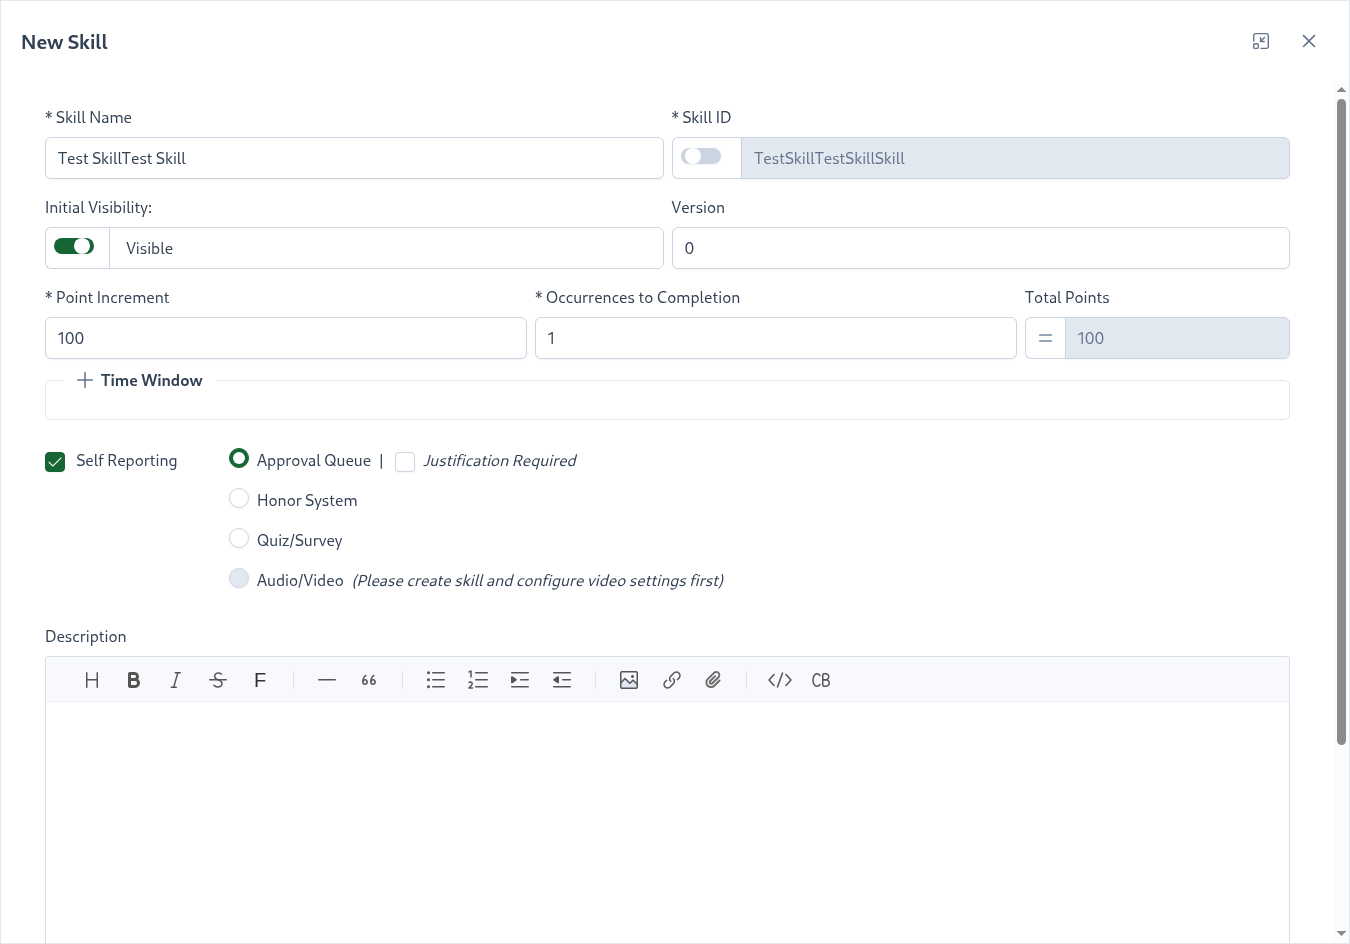This screenshot has height=944, width=1350.
Task: Click the 'Description' label
Action: coord(85,636)
